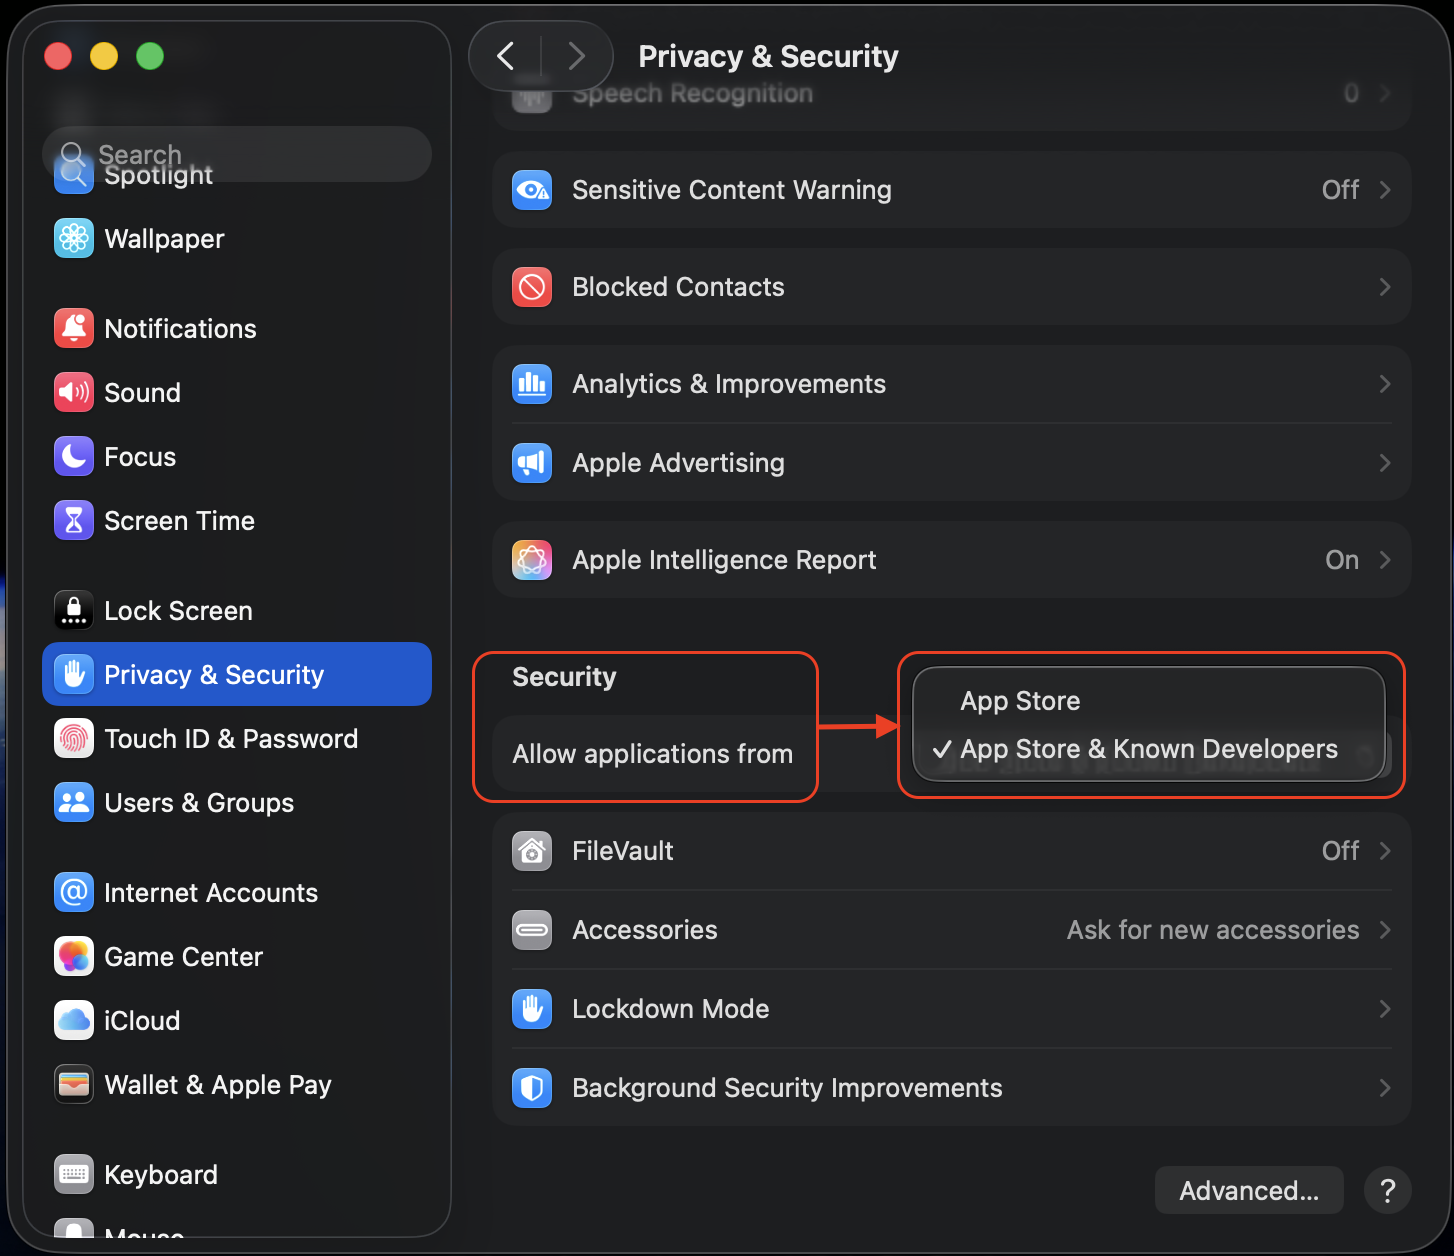Expand Background Security Improvements chevron
Image resolution: width=1454 pixels, height=1256 pixels.
point(1385,1088)
